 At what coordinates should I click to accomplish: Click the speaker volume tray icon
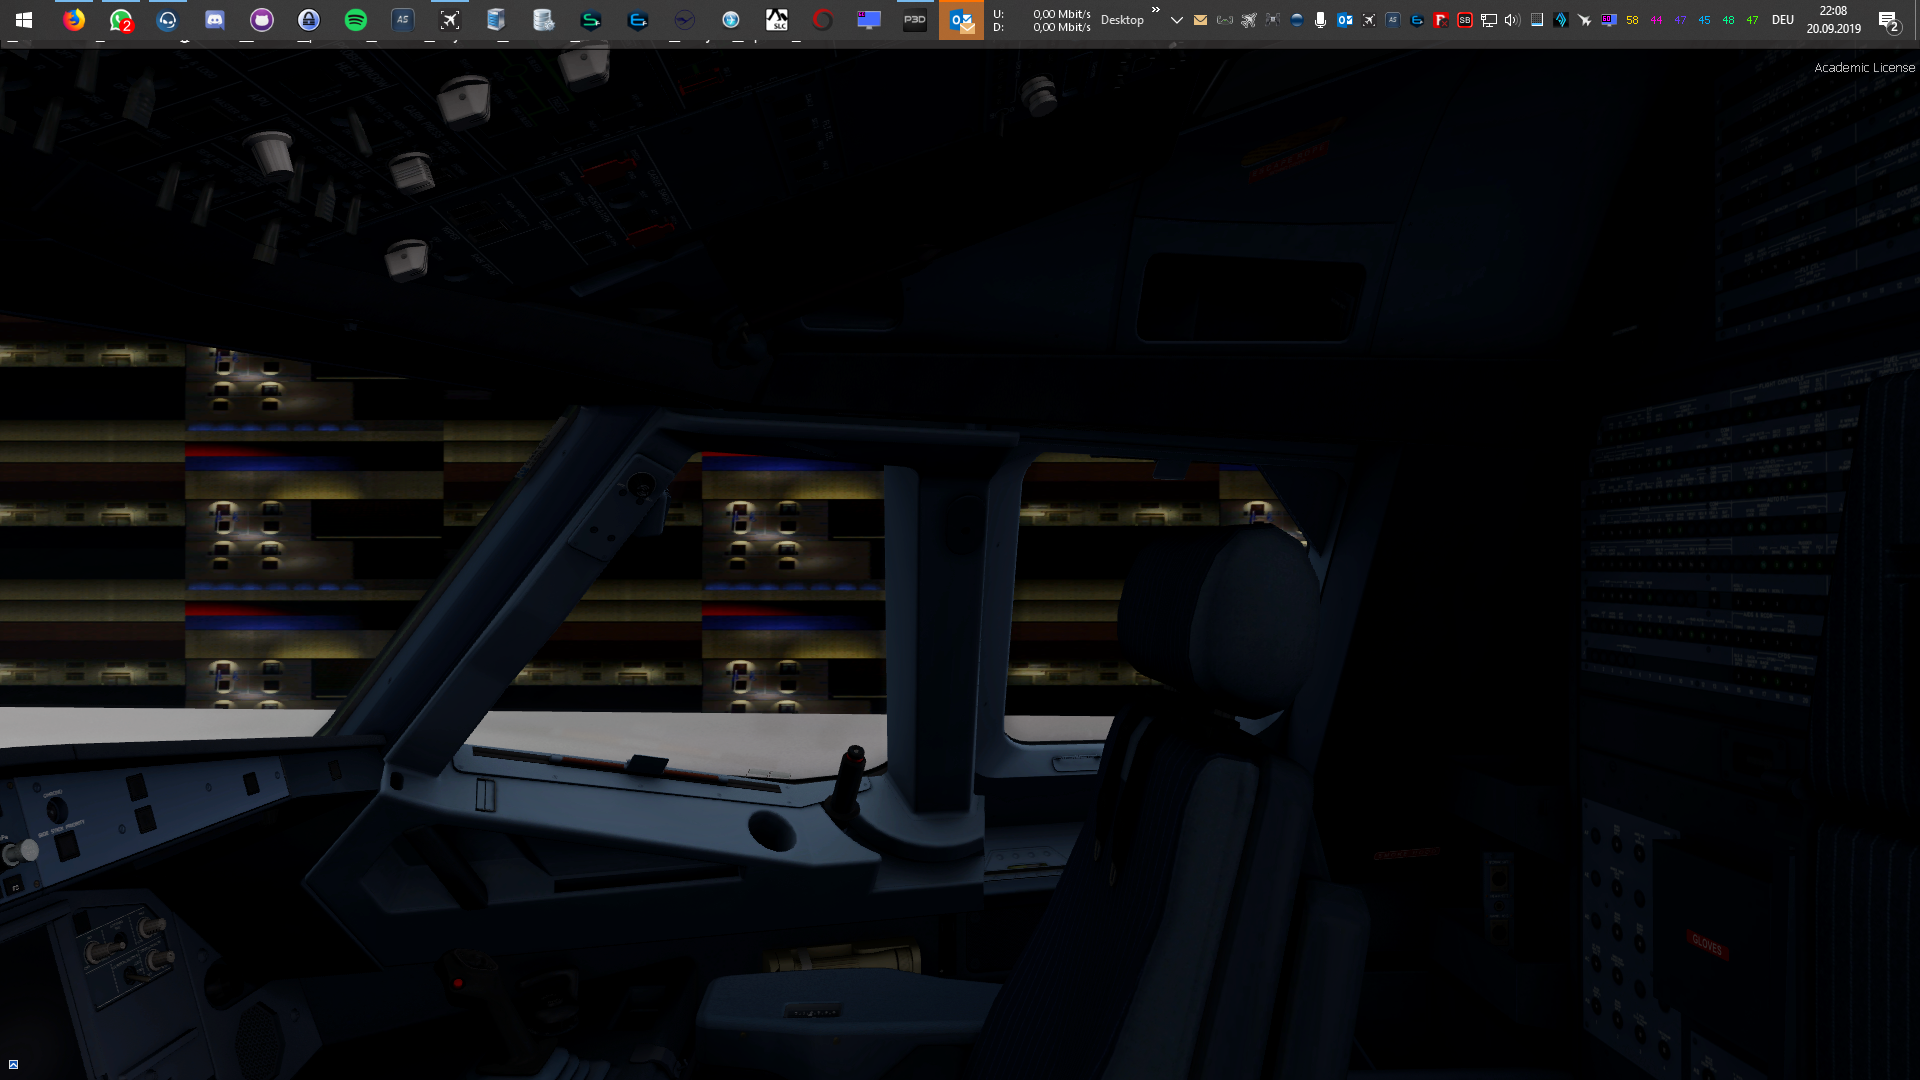[x=1512, y=20]
